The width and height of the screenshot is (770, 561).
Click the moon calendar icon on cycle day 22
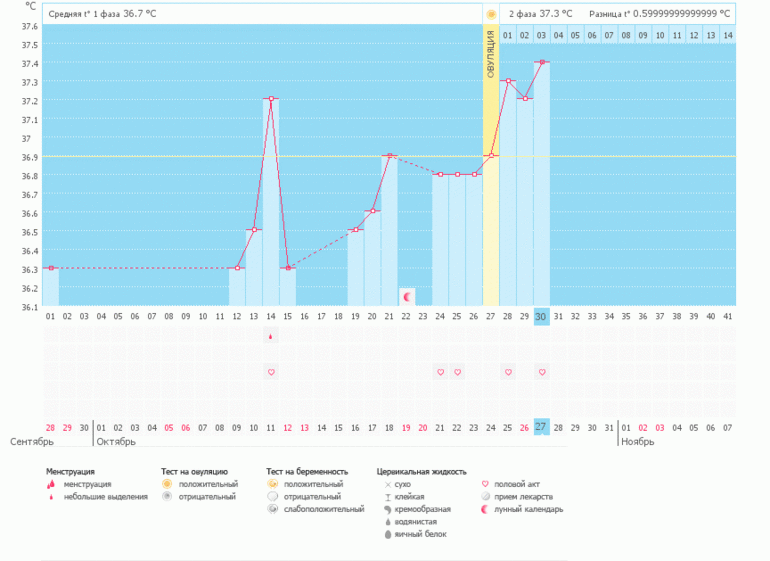[x=406, y=296]
